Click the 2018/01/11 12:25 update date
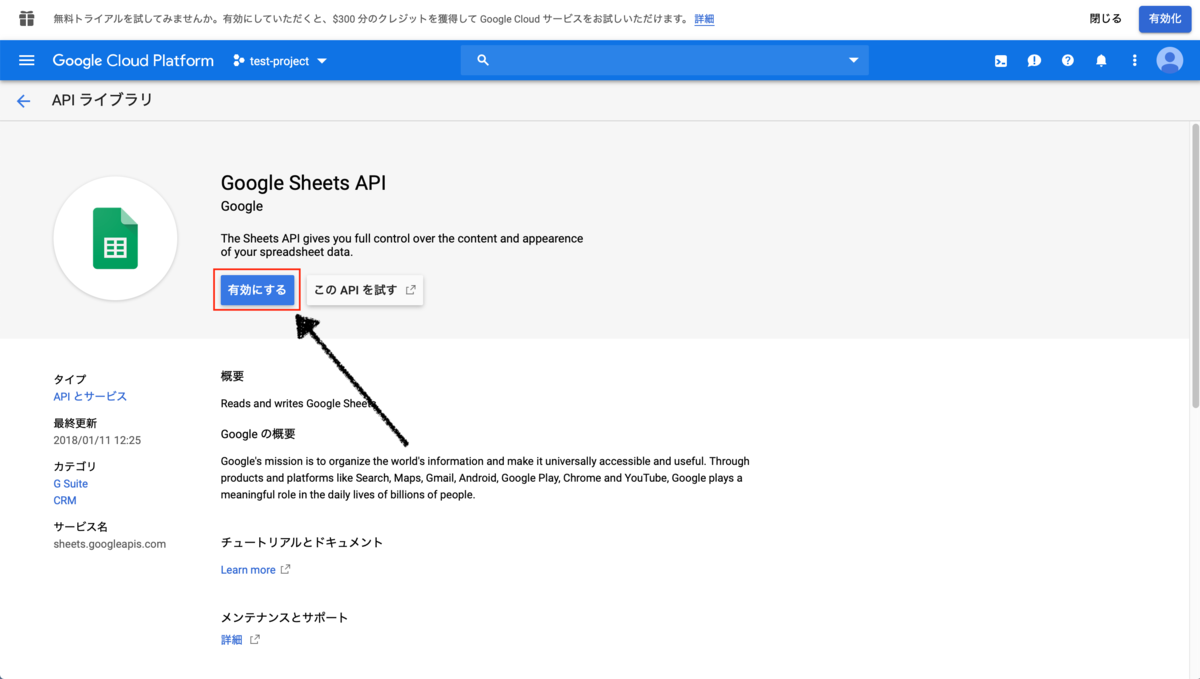 97,440
